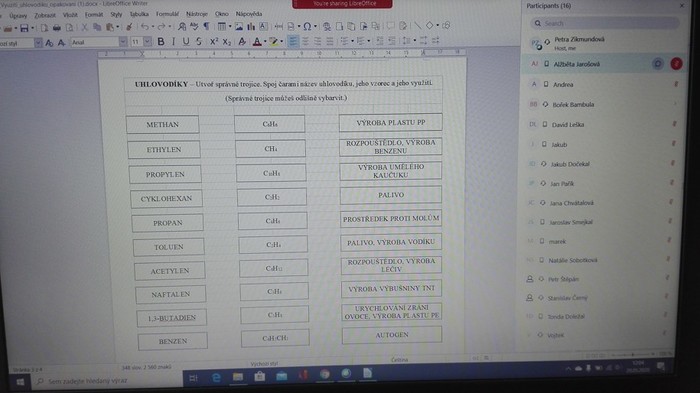Click the Save document icon
Image resolution: width=700 pixels, height=393 pixels.
(24, 28)
